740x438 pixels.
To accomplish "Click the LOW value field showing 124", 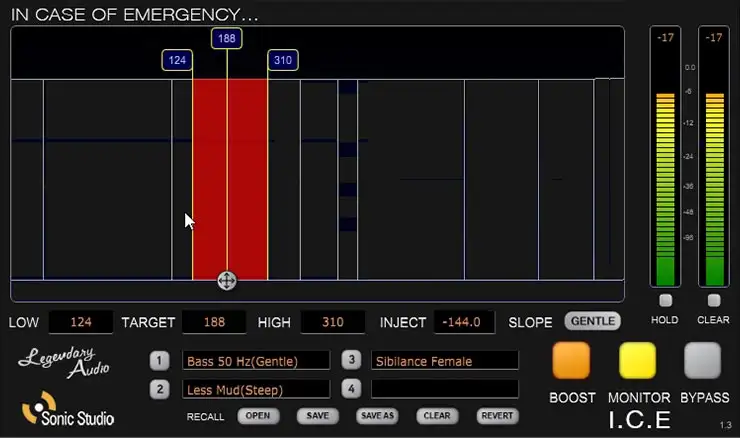I will (x=81, y=322).
